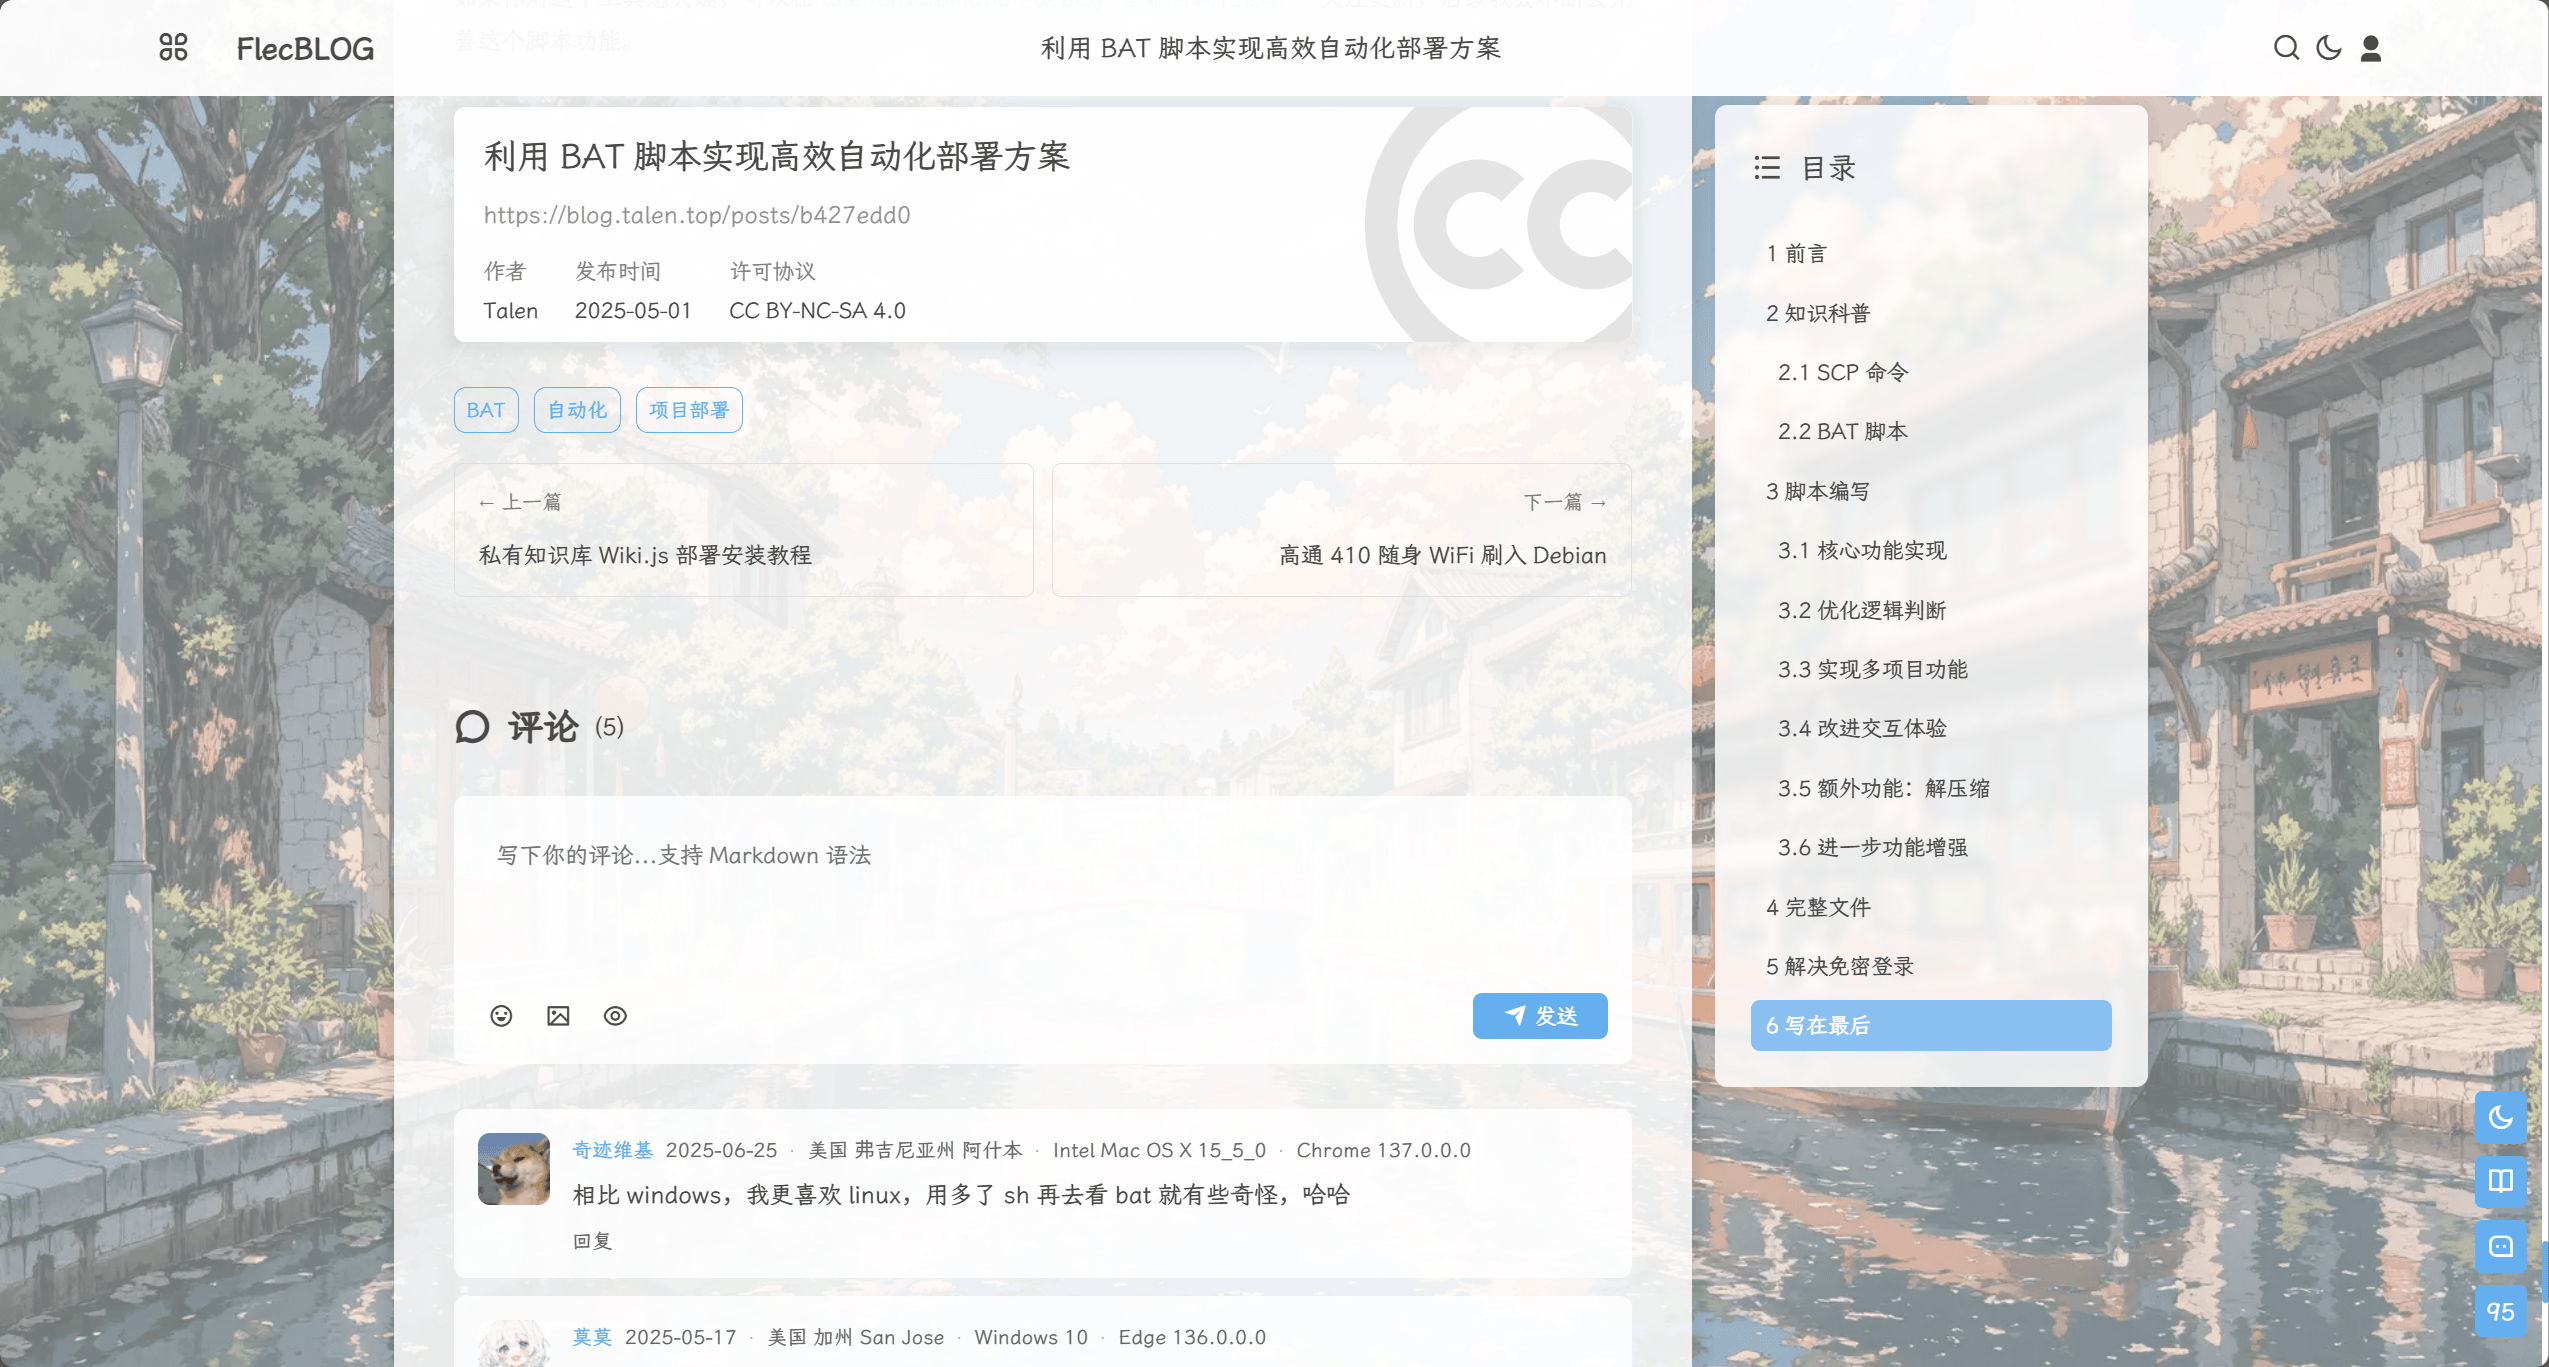Click the list icon next to 目录
The height and width of the screenshot is (1367, 2549).
pos(1768,169)
